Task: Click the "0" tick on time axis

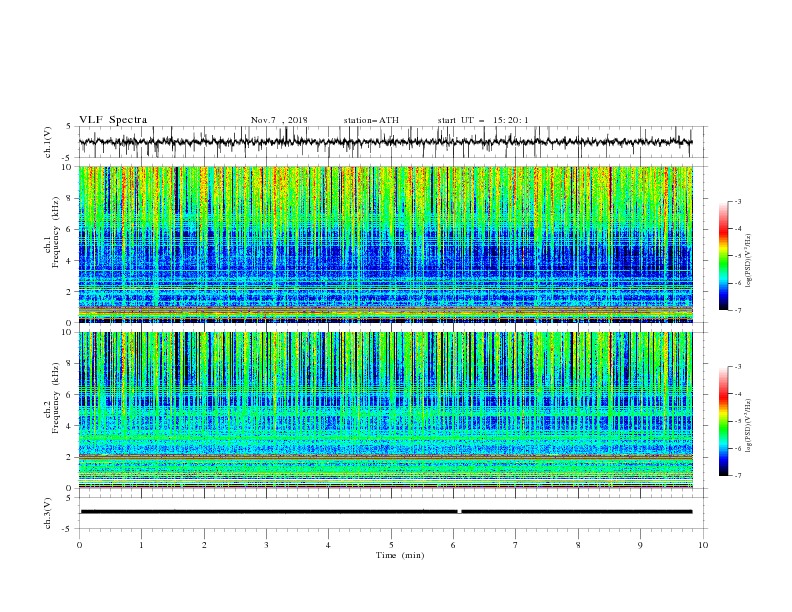Action: pos(79,545)
